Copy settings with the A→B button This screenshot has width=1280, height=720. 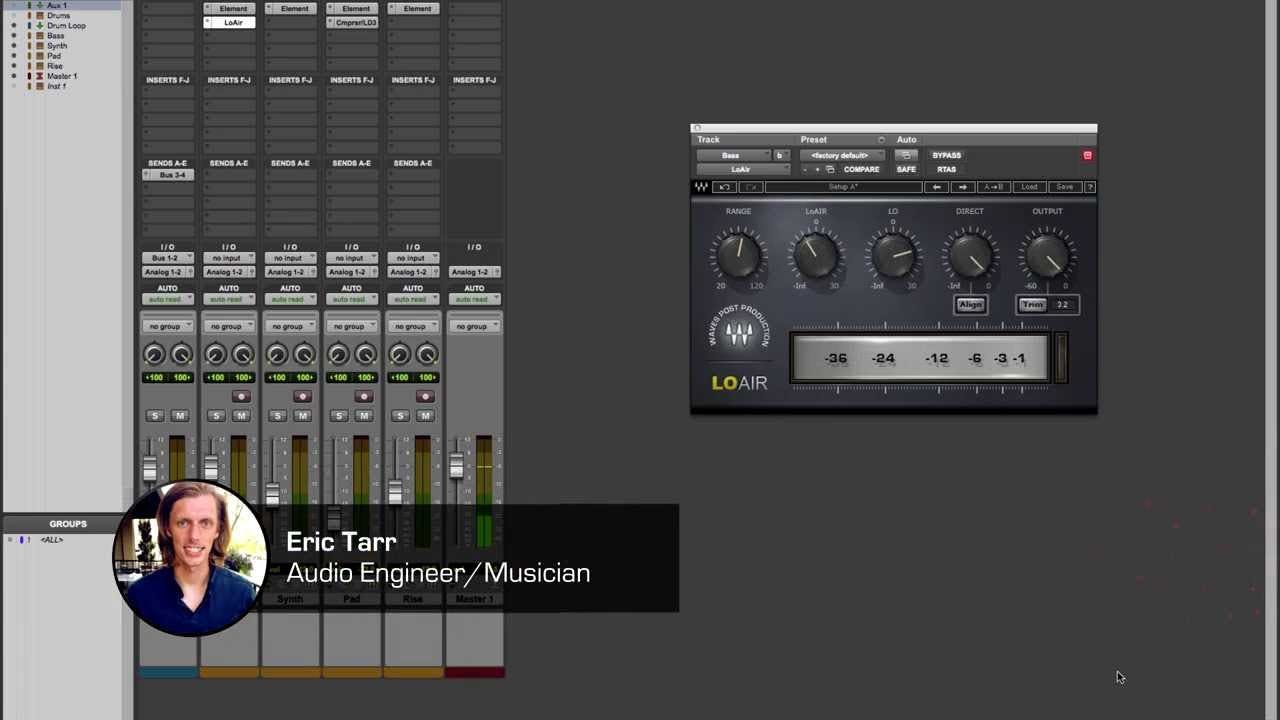coord(993,187)
